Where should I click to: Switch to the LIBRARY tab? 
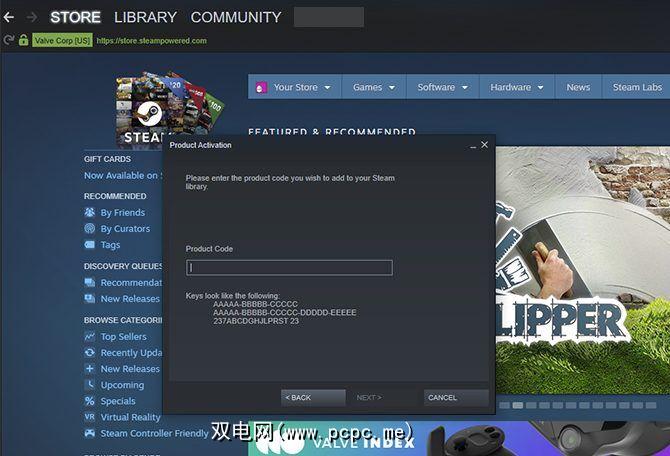pos(145,18)
